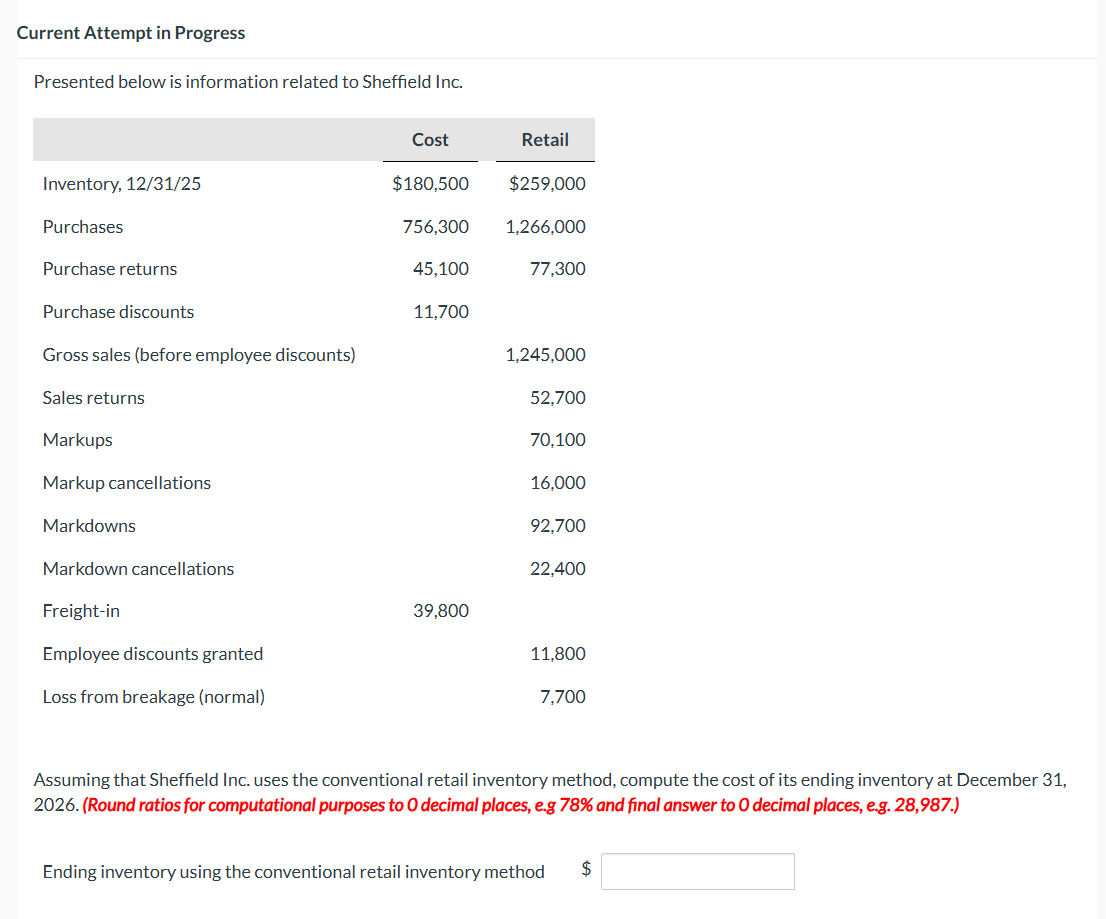Select the 'Markdown cancellations' row label
This screenshot has width=1106, height=919.
point(138,568)
